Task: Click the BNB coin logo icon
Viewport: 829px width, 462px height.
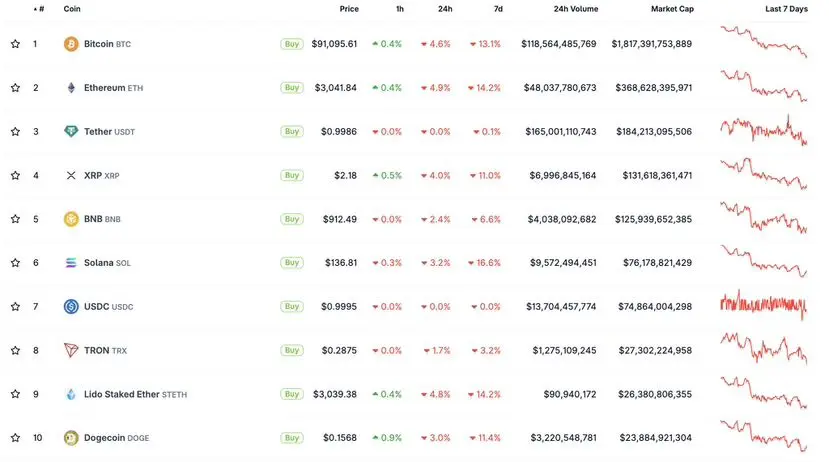Action: click(71, 219)
